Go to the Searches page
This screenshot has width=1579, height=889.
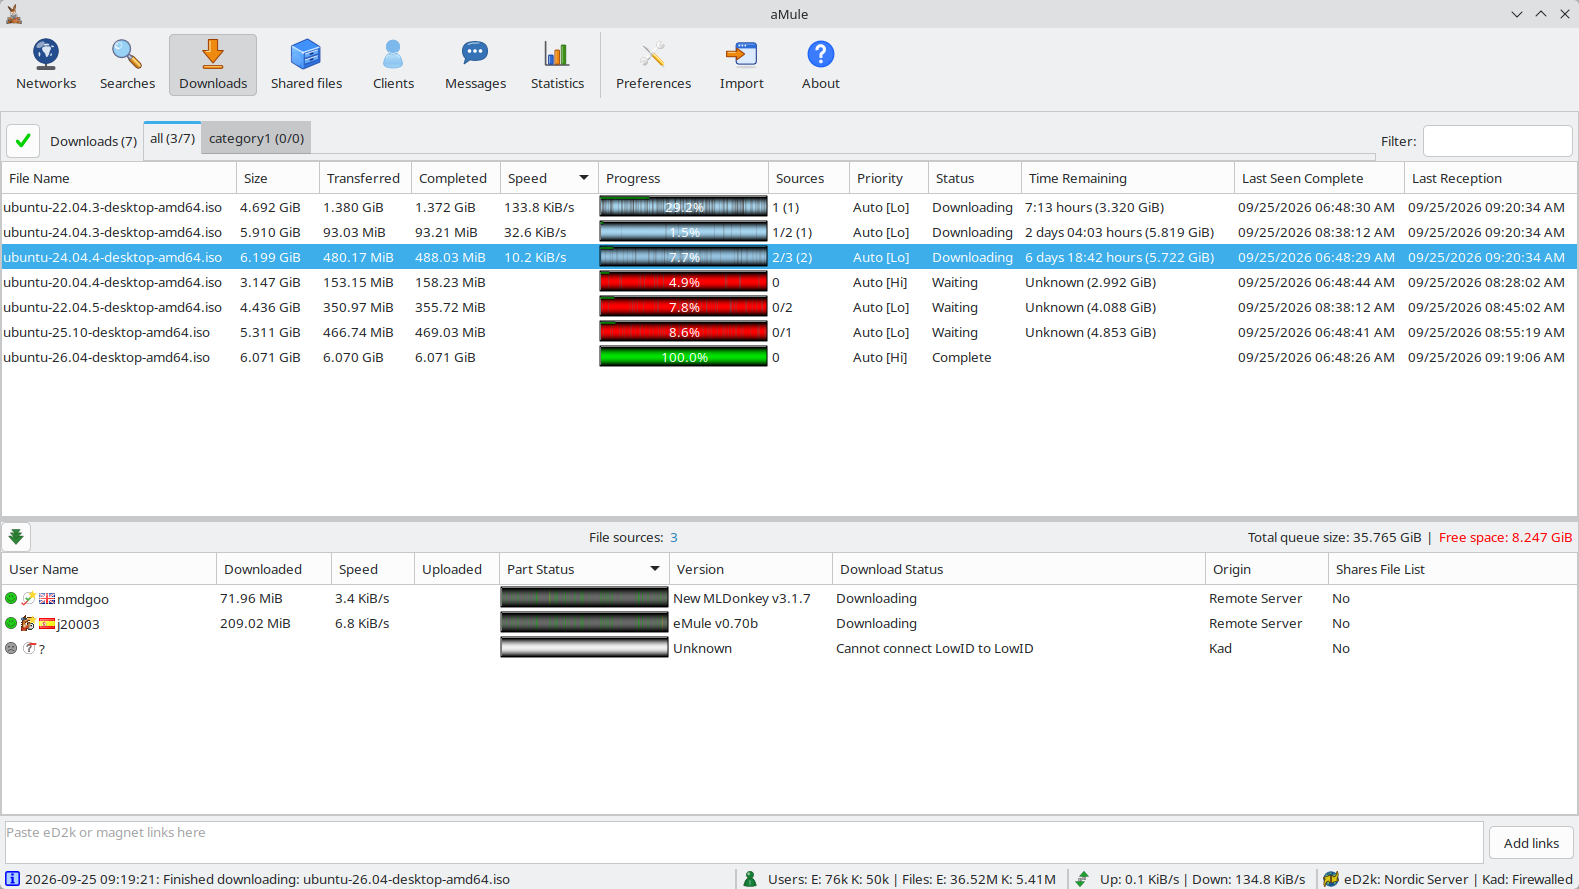[127, 65]
